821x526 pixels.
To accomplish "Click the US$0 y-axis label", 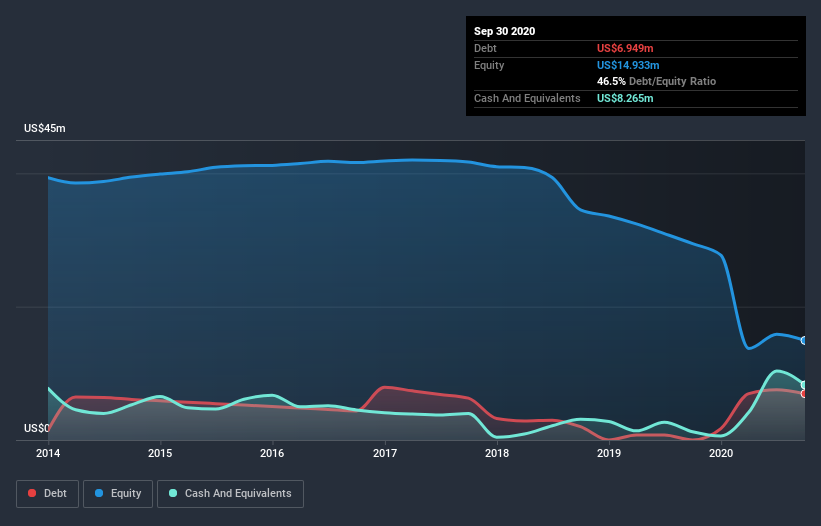I will click(37, 428).
